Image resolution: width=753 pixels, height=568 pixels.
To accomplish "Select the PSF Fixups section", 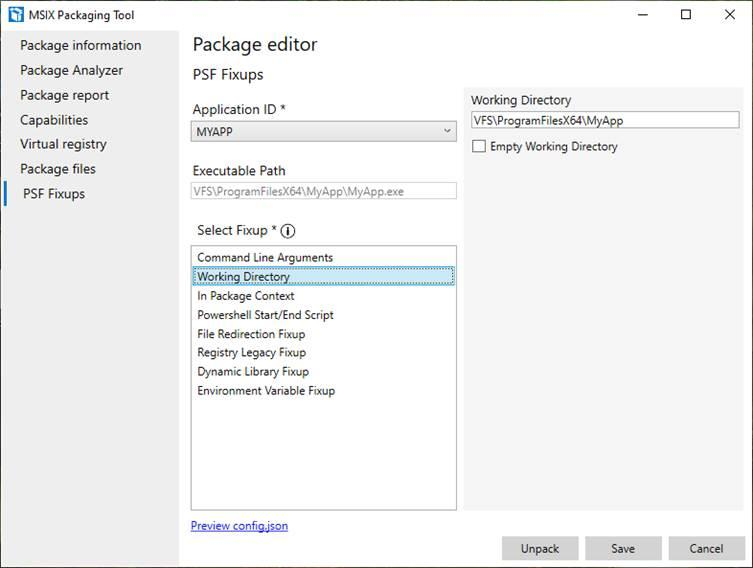I will 54,193.
